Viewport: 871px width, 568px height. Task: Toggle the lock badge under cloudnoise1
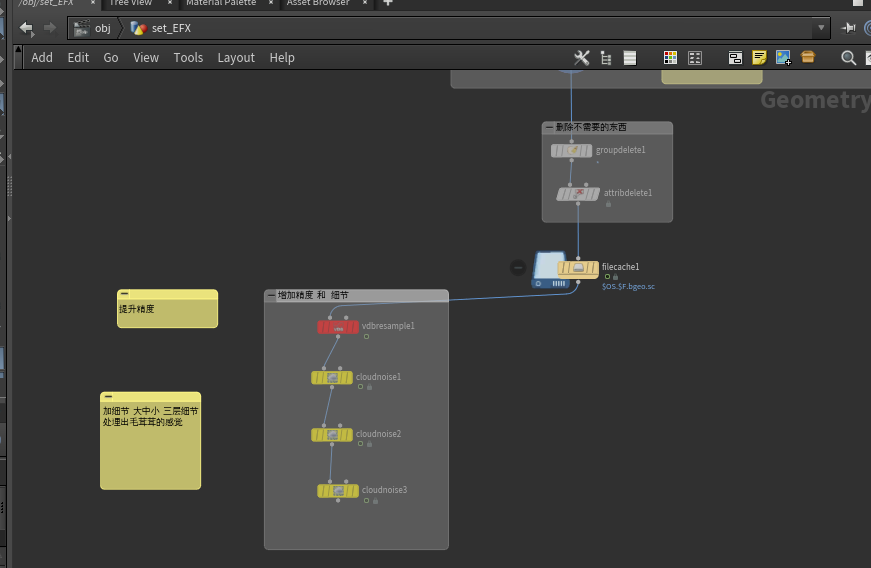369,387
